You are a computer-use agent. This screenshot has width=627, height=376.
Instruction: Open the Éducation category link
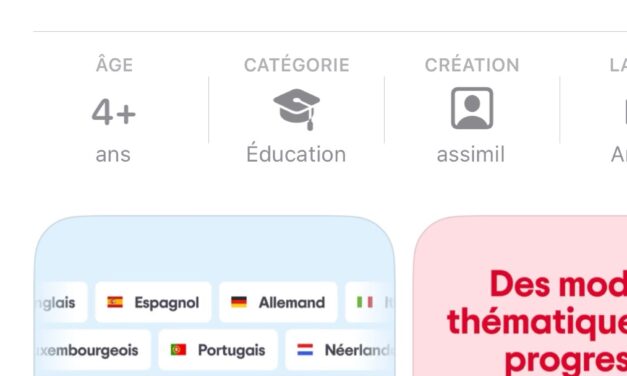296,154
